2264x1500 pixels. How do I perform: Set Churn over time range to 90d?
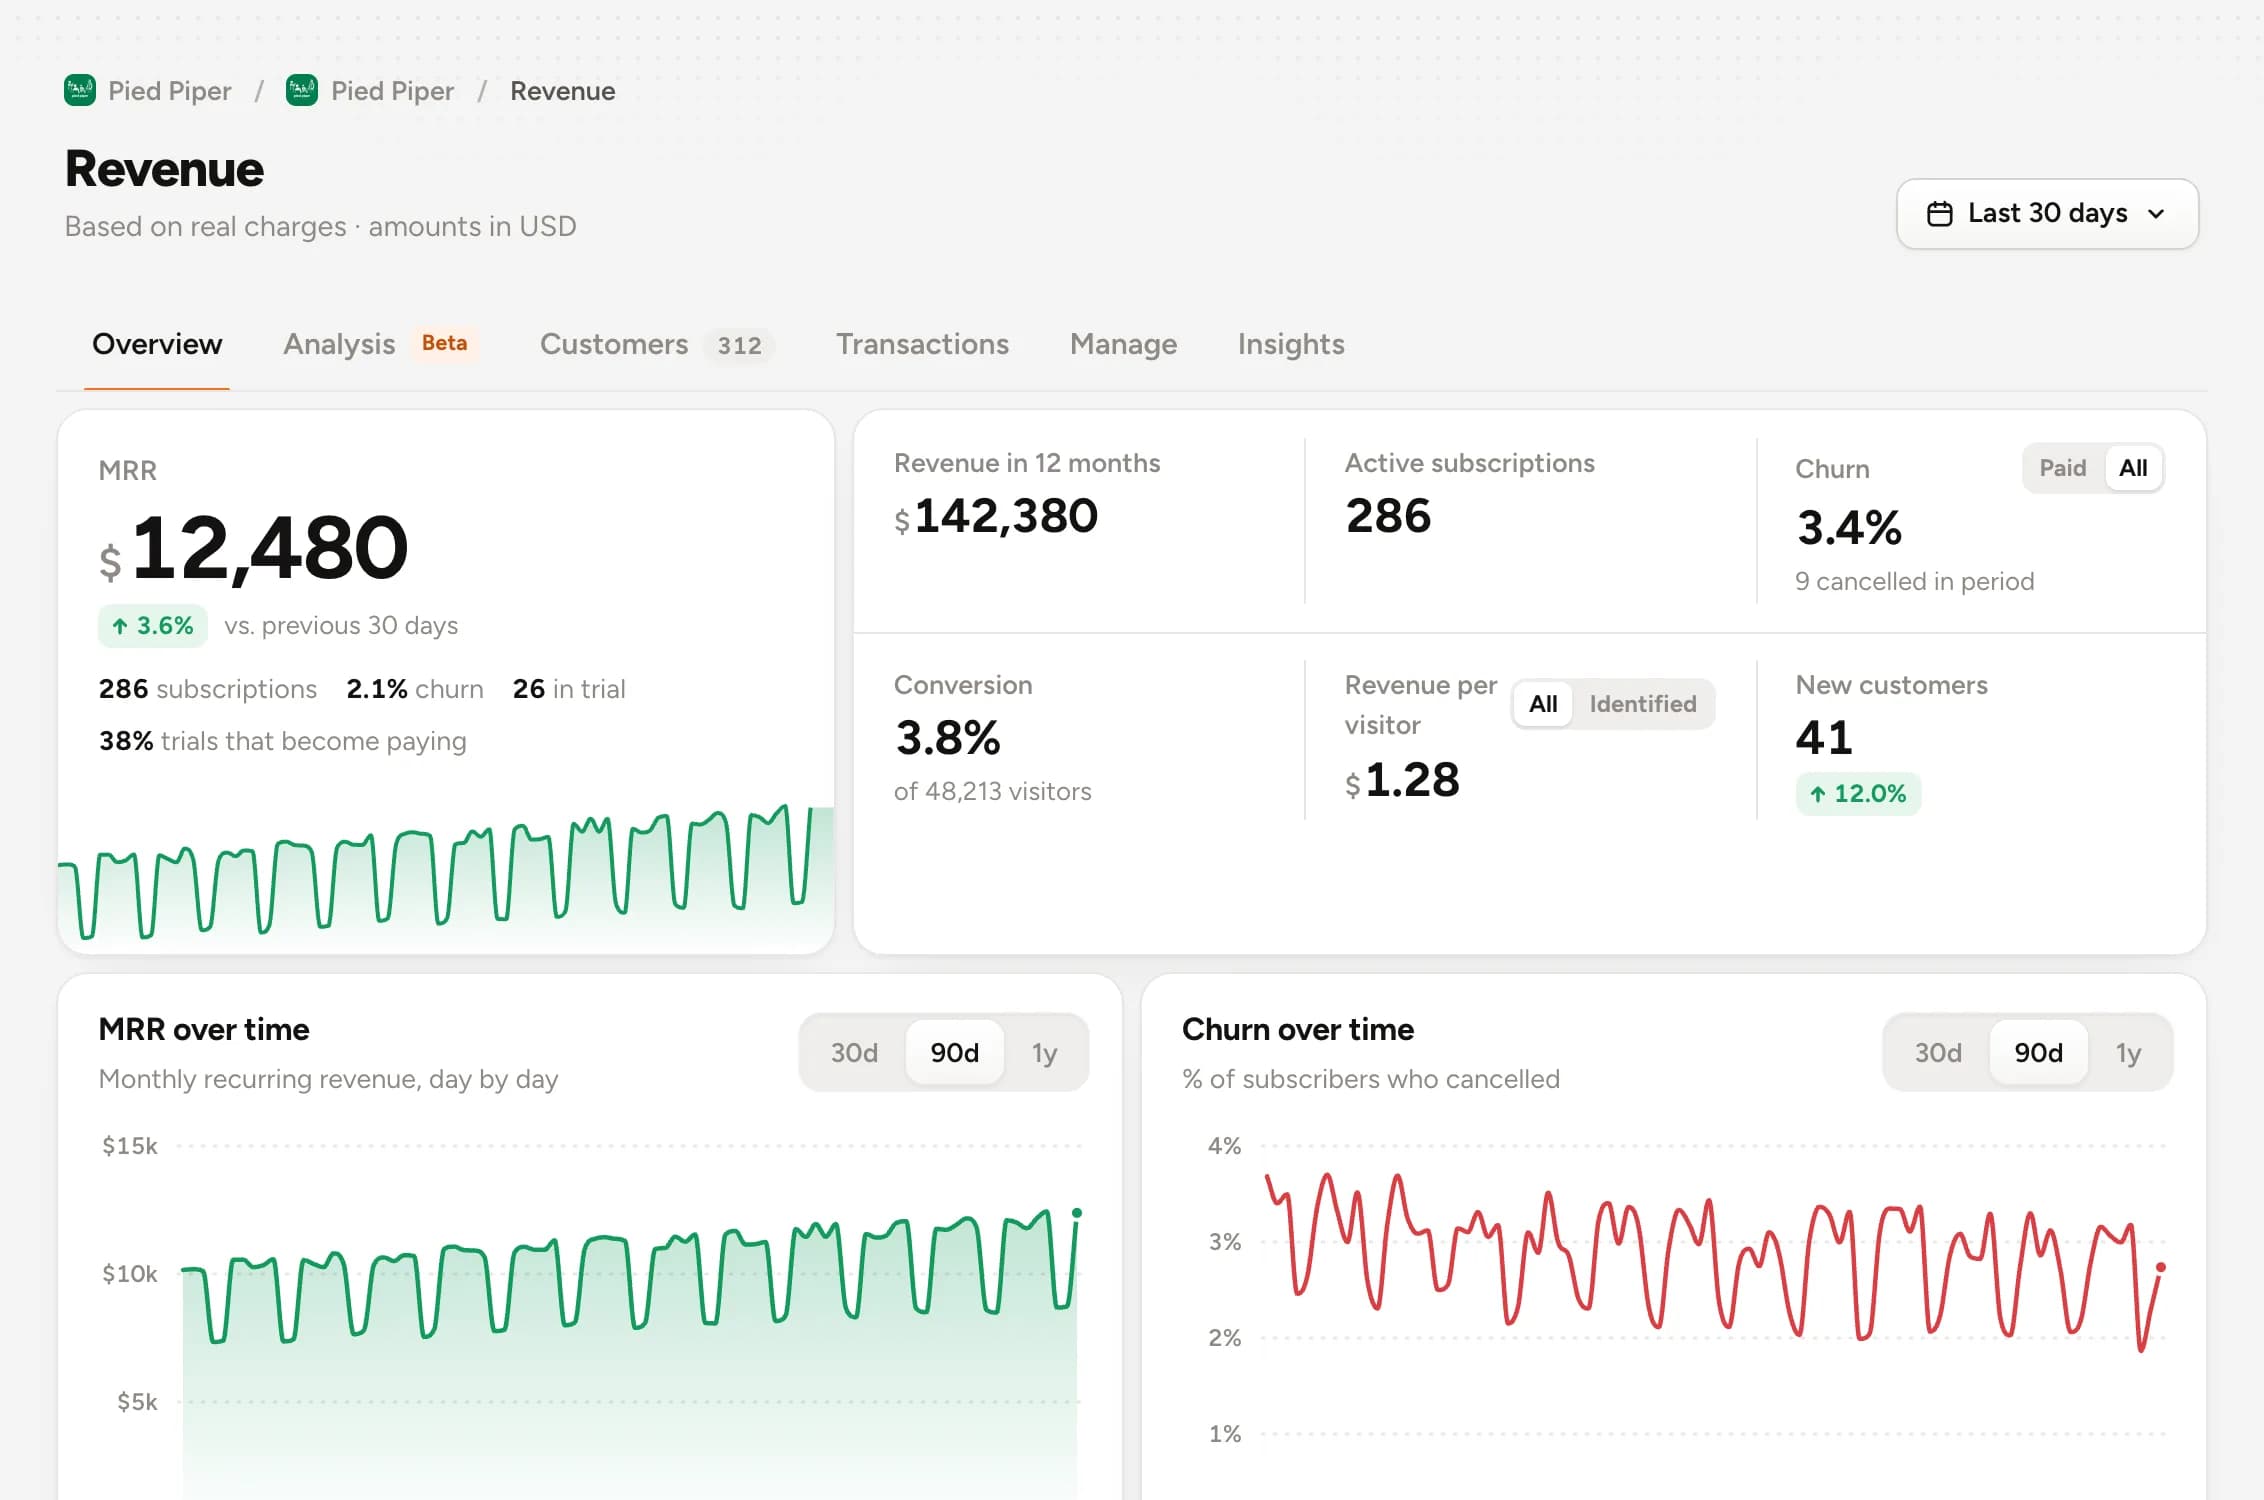click(2038, 1053)
